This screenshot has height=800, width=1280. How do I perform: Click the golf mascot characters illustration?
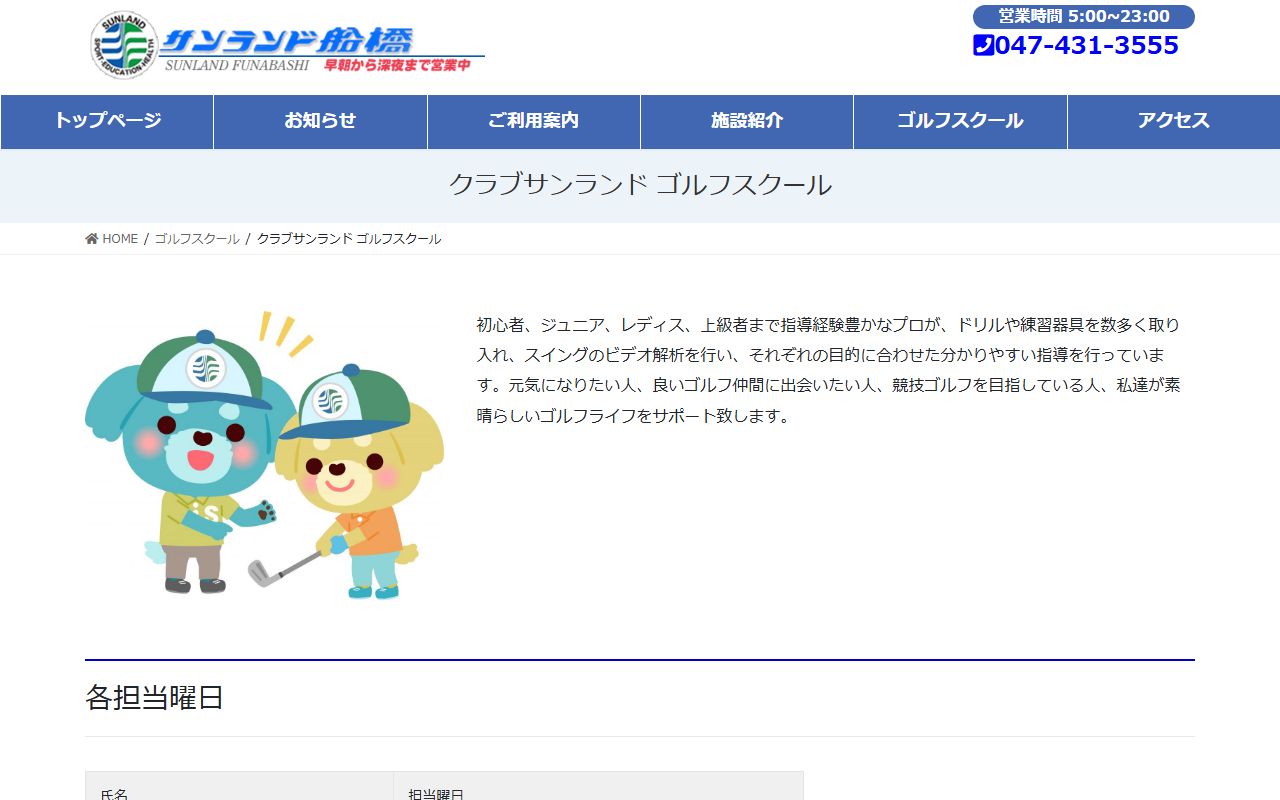264,455
